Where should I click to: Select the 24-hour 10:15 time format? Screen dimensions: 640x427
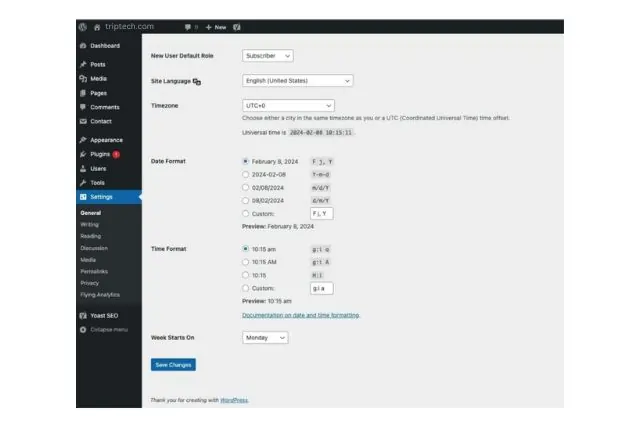(x=245, y=275)
